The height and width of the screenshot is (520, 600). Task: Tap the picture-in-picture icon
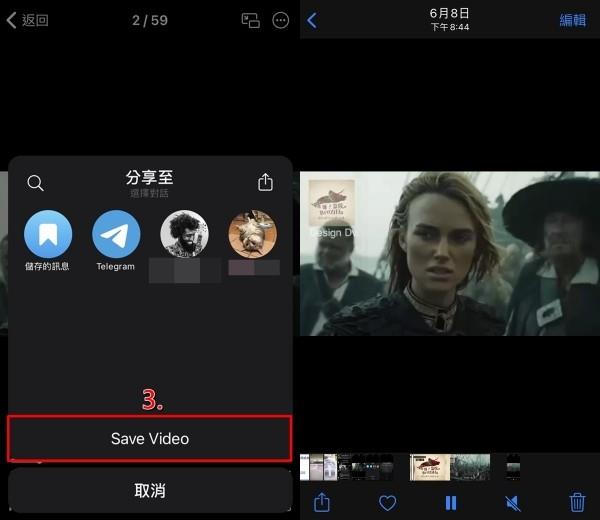pos(250,20)
